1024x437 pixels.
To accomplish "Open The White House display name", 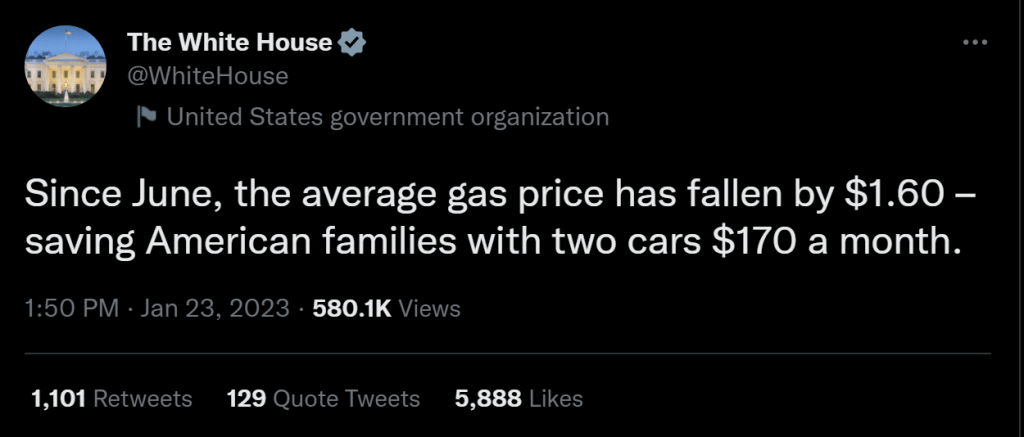I will [230, 43].
